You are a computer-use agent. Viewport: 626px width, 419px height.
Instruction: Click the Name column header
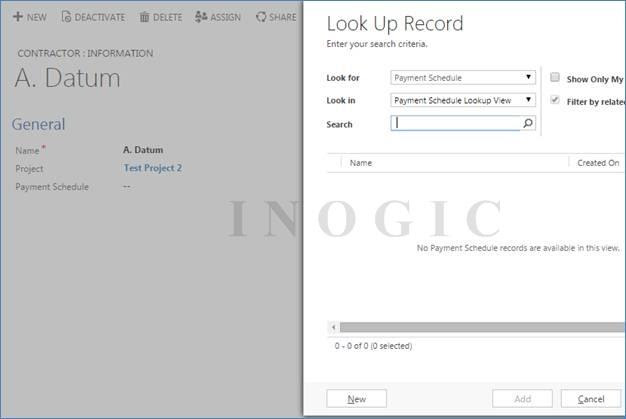tap(361, 163)
